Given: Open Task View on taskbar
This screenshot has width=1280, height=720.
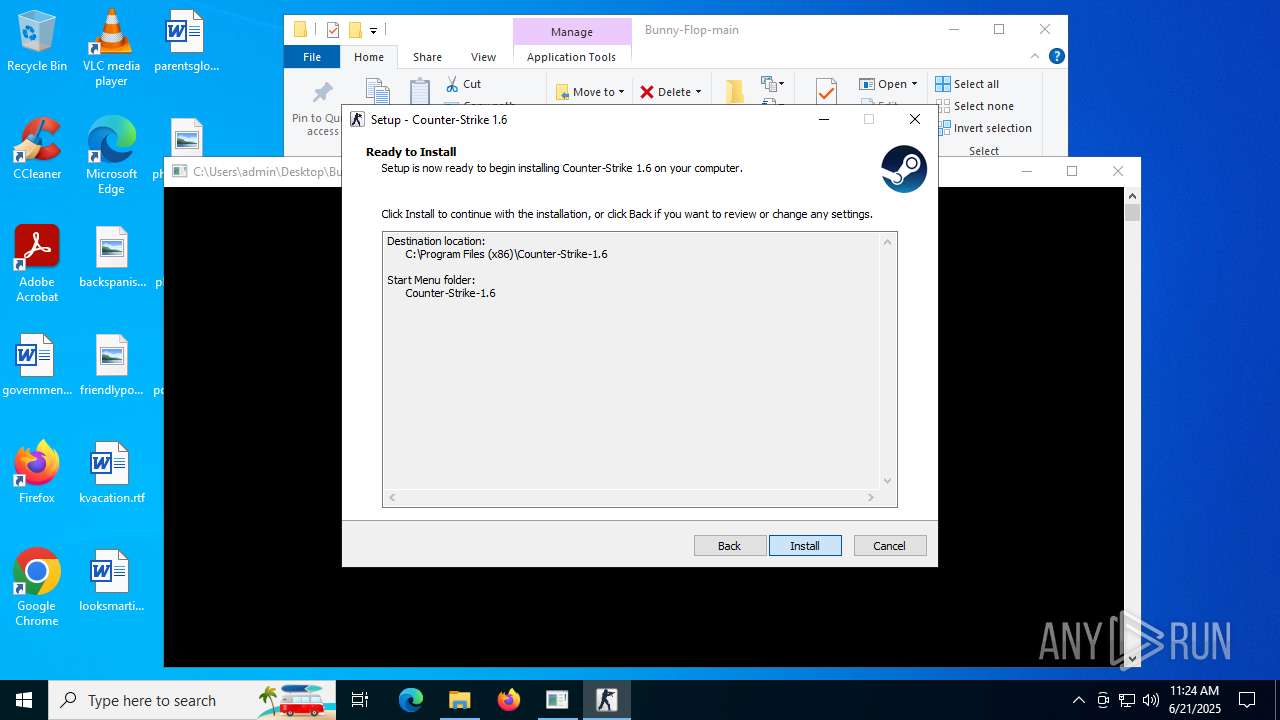Looking at the screenshot, I should click(x=360, y=700).
